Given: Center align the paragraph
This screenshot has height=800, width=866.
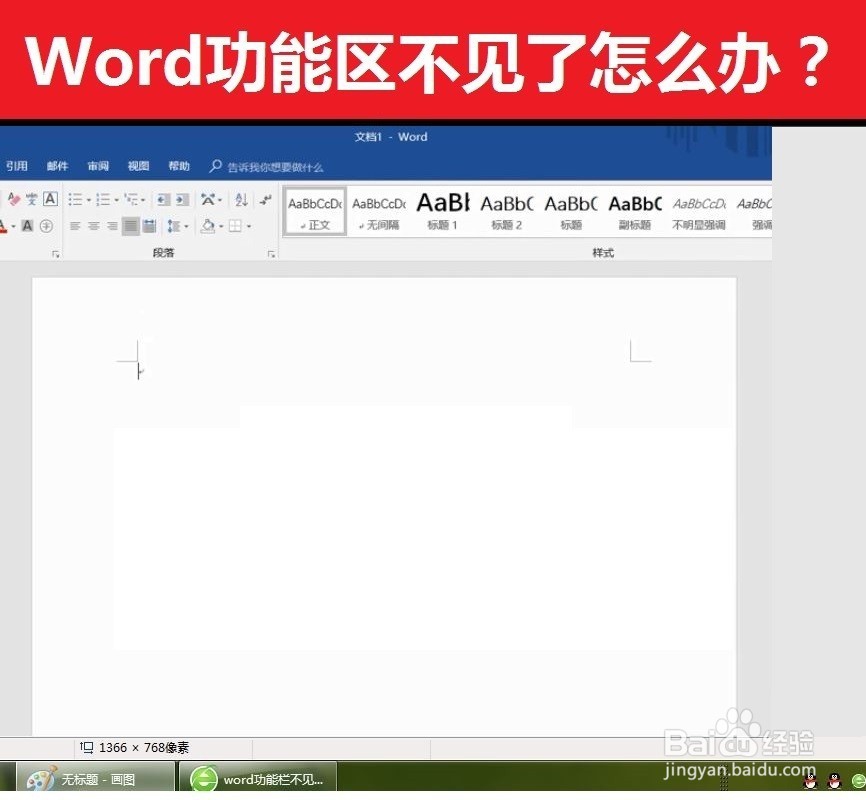Looking at the screenshot, I should point(94,226).
